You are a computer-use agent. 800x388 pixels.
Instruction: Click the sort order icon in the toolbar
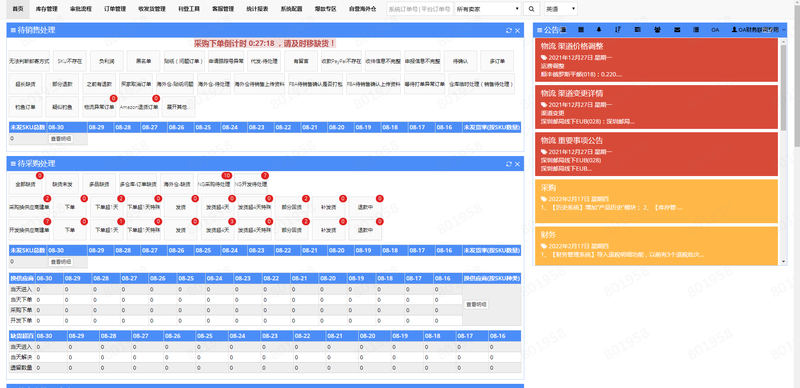(618, 30)
